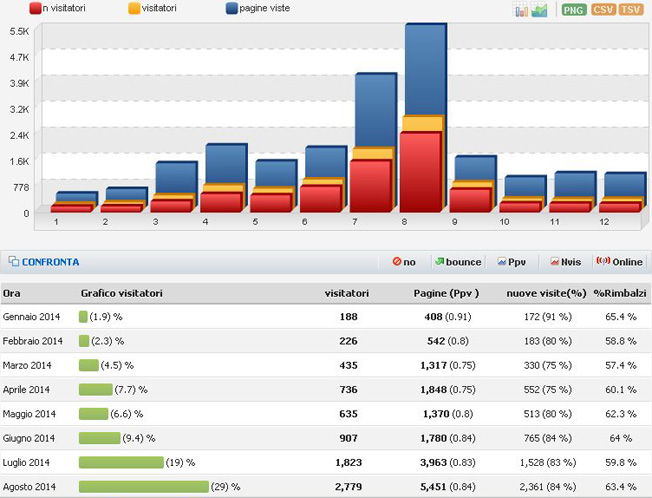Toggle the Online metric

tap(620, 262)
